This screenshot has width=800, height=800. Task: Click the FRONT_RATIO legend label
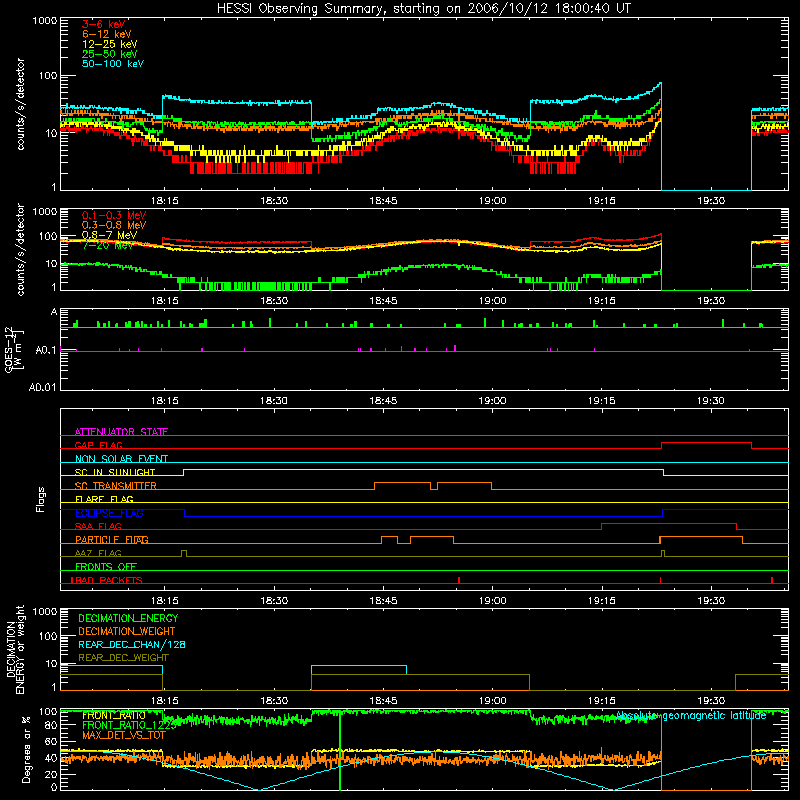click(x=114, y=715)
